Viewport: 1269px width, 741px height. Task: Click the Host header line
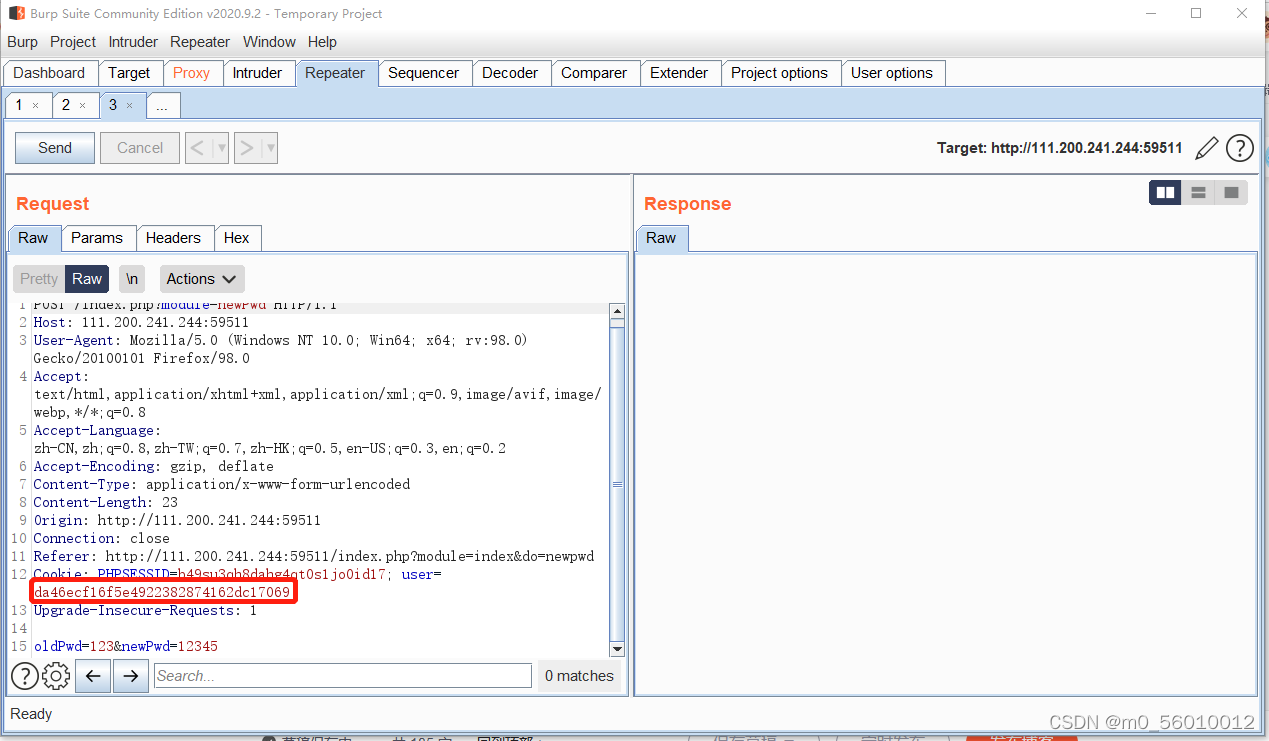click(141, 323)
